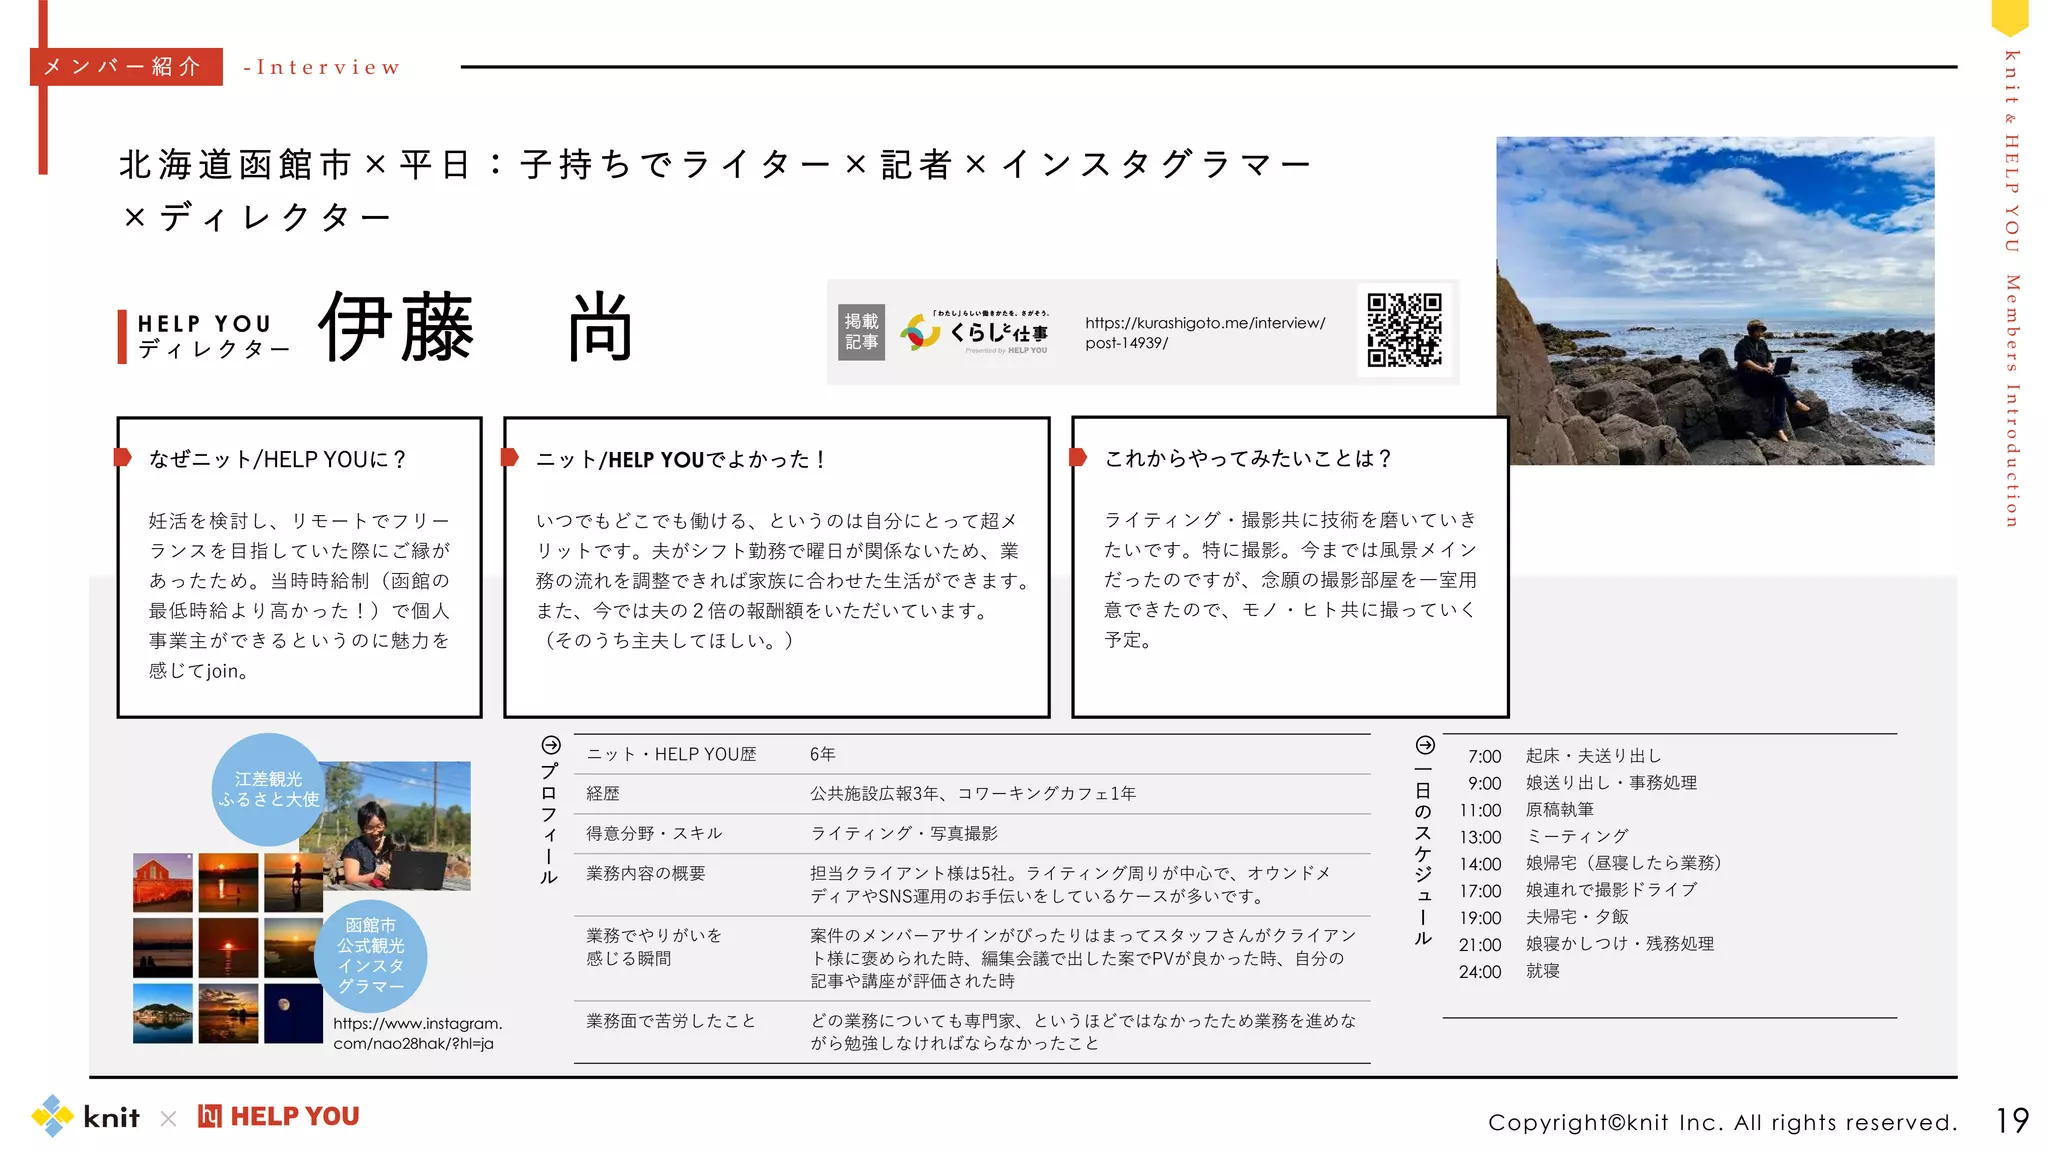Click the くらしと仕事 logo
This screenshot has width=2048, height=1152.
point(975,332)
